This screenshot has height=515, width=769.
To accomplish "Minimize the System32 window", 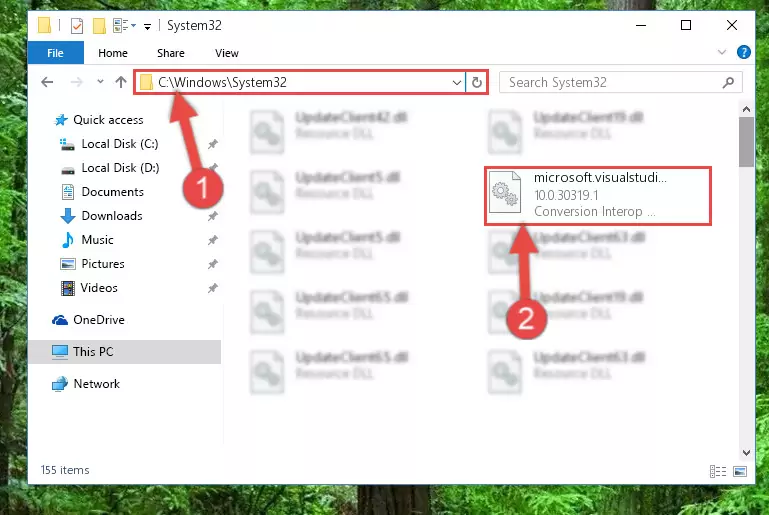I will pos(641,26).
